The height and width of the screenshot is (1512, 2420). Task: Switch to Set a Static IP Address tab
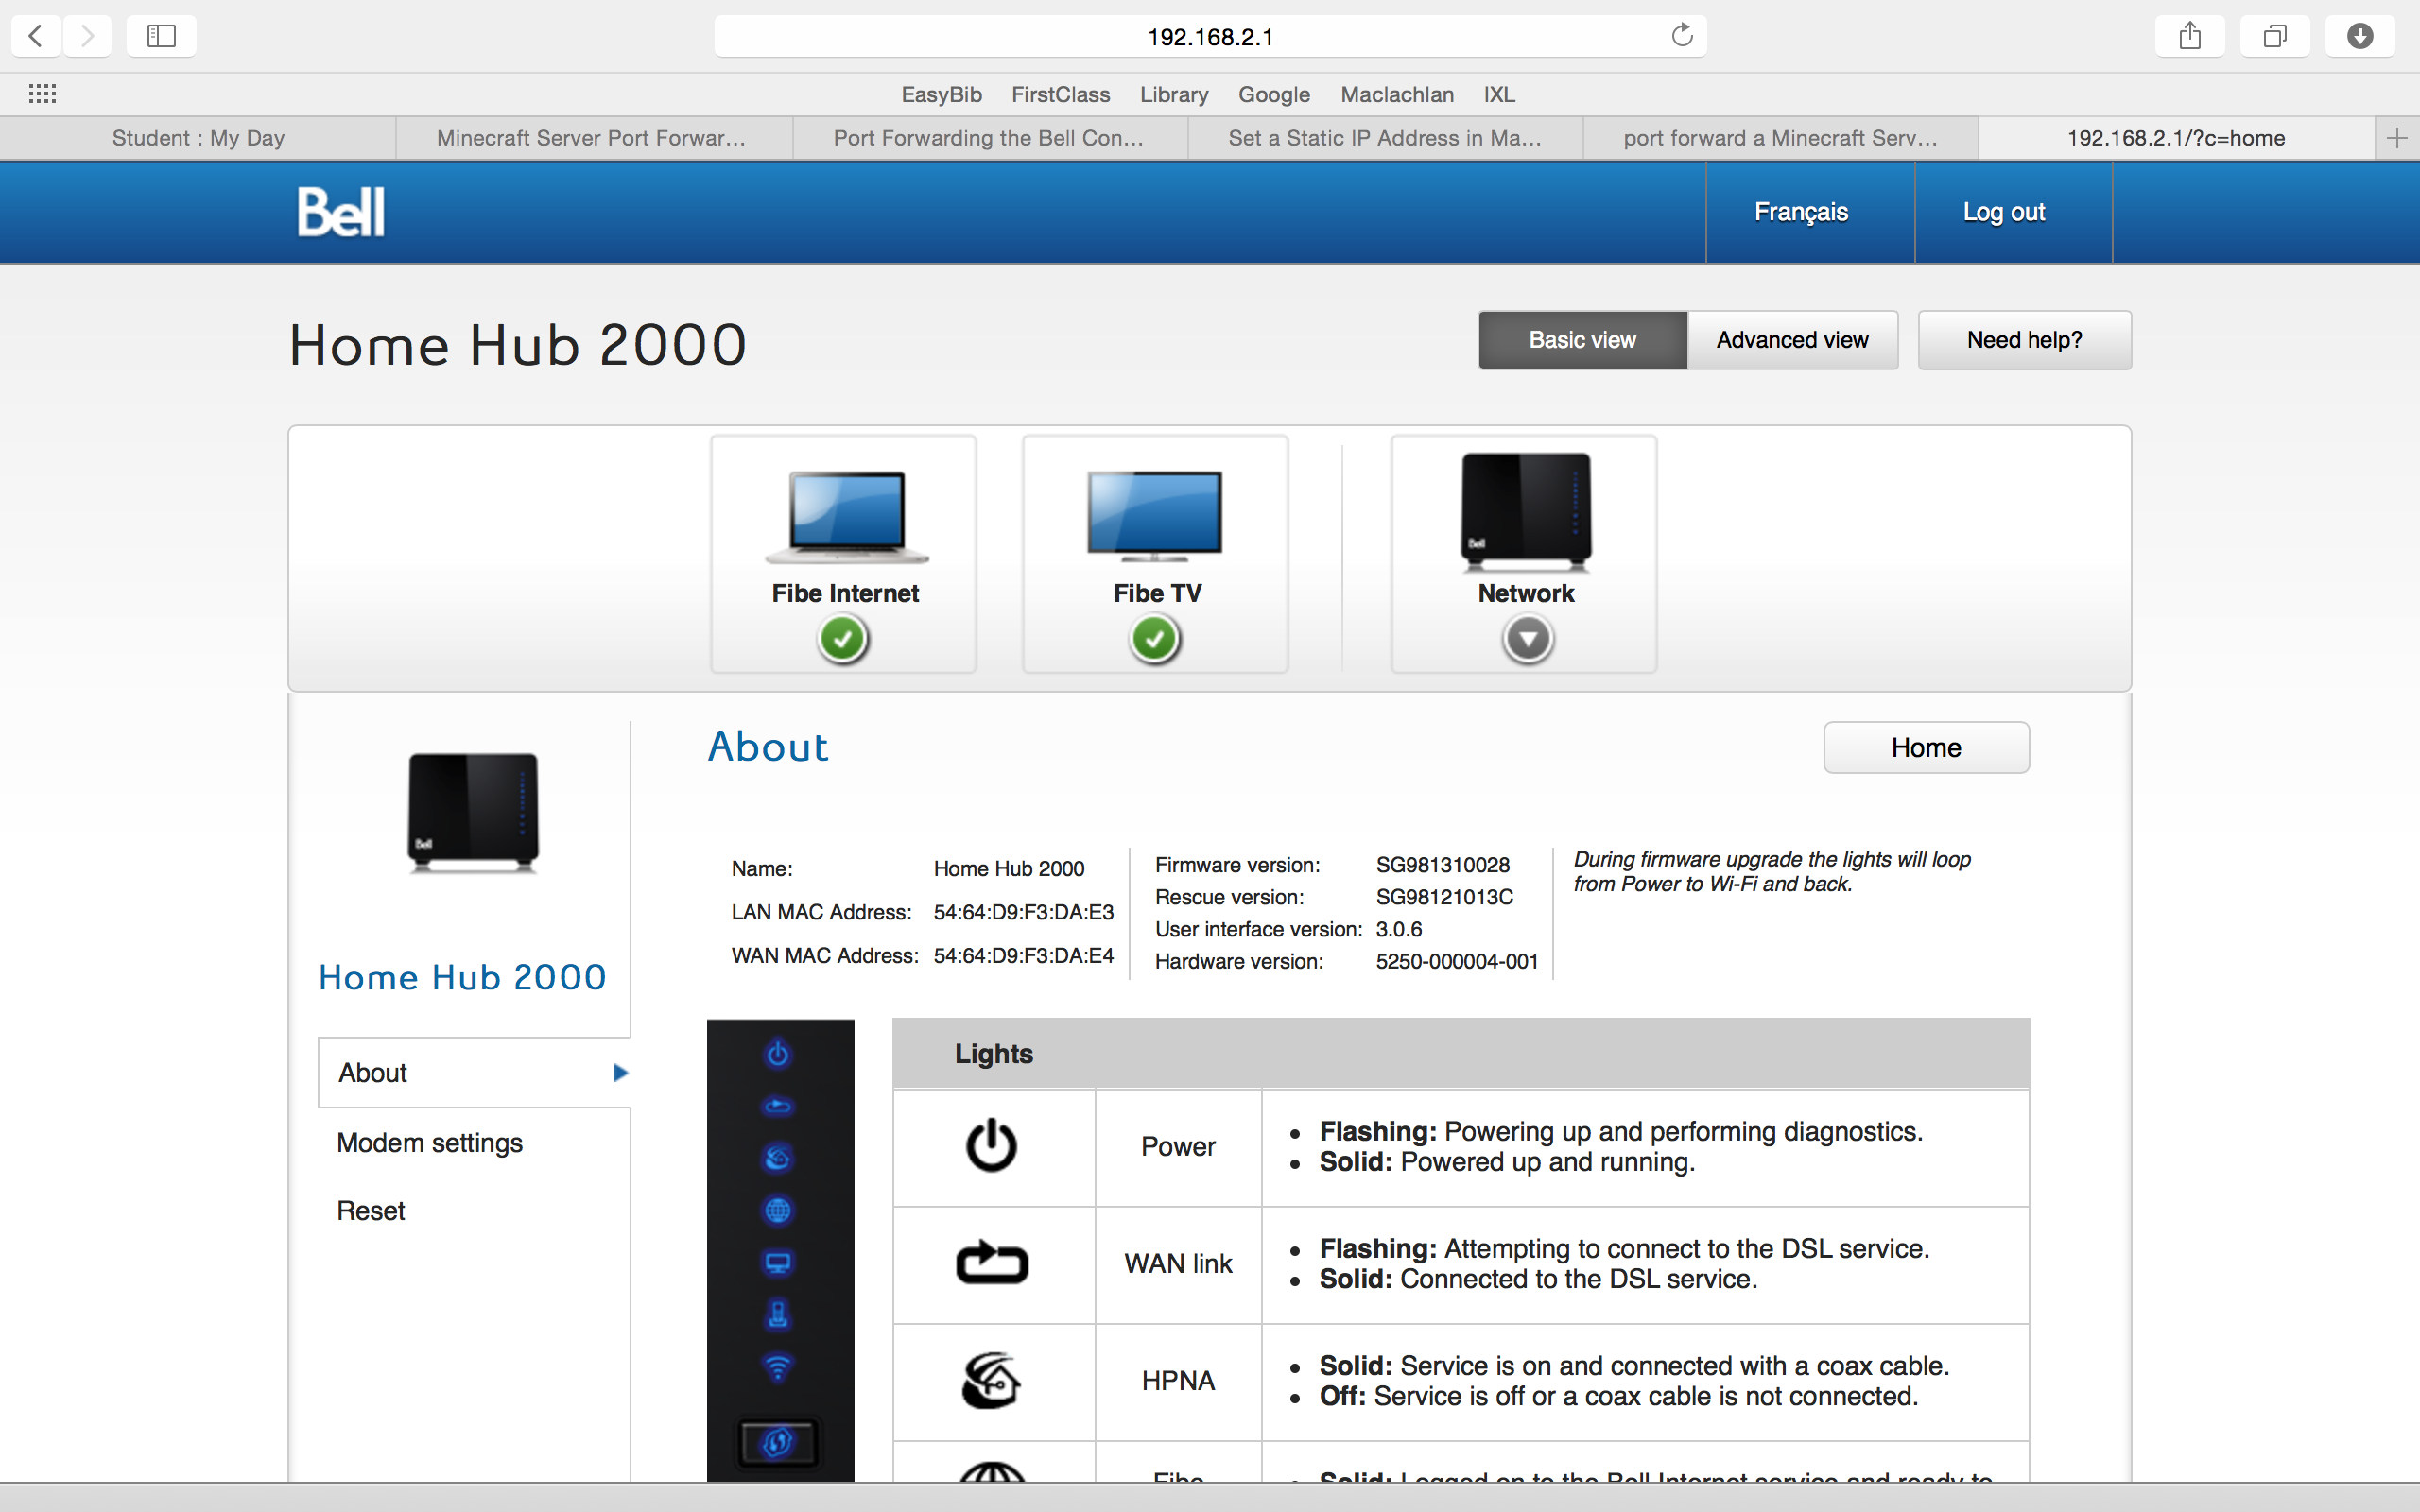[1385, 138]
